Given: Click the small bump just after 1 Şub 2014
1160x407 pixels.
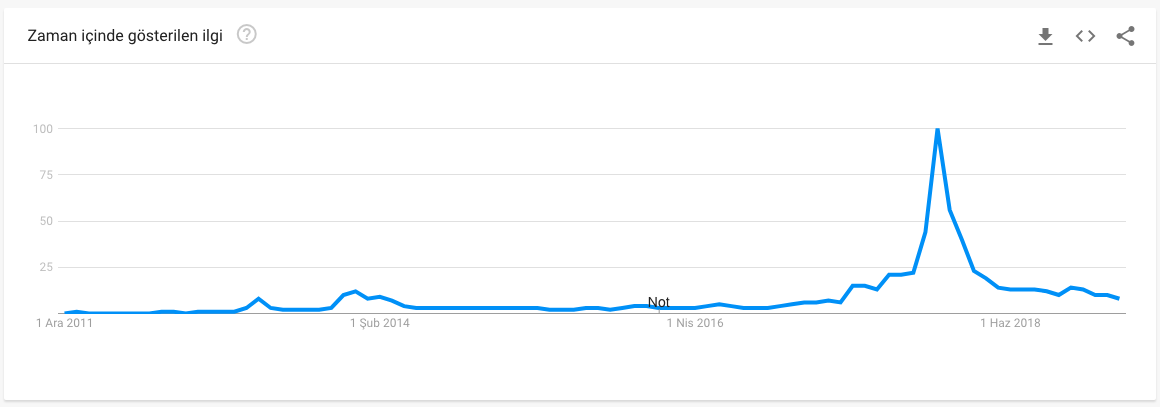Looking at the screenshot, I should tap(380, 297).
